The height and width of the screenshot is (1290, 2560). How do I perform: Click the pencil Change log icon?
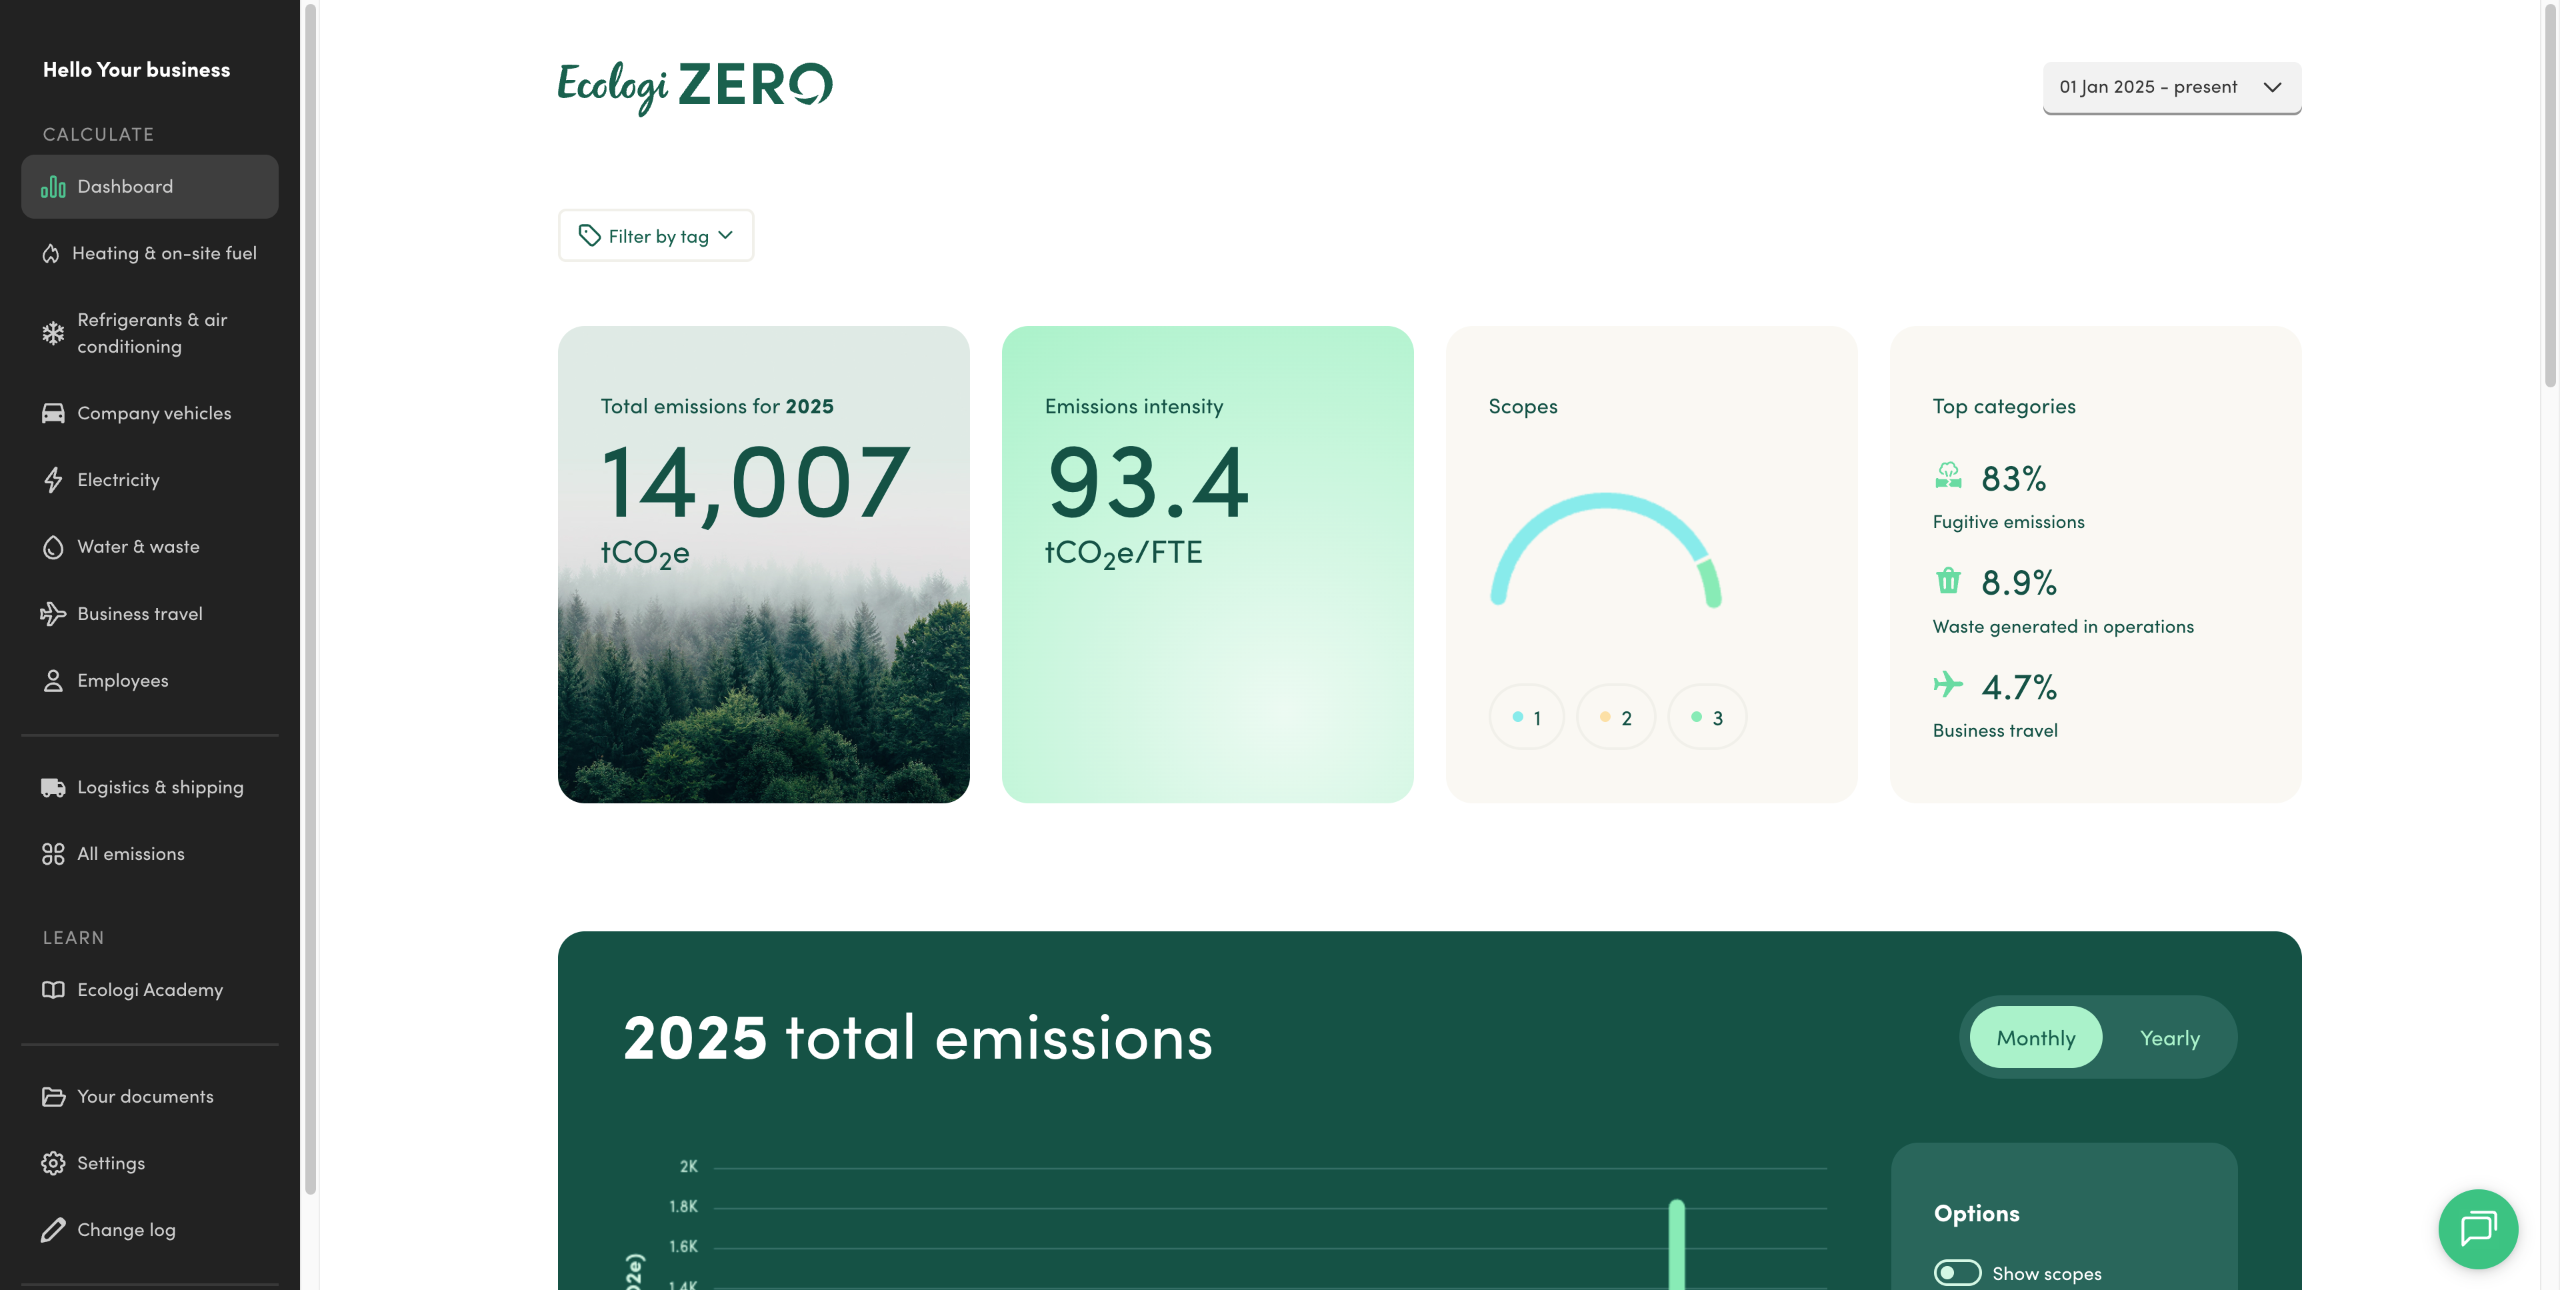point(53,1230)
